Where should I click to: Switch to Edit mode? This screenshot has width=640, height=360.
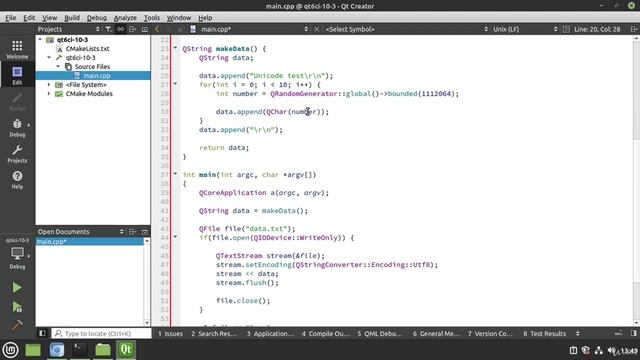pyautogui.click(x=17, y=76)
